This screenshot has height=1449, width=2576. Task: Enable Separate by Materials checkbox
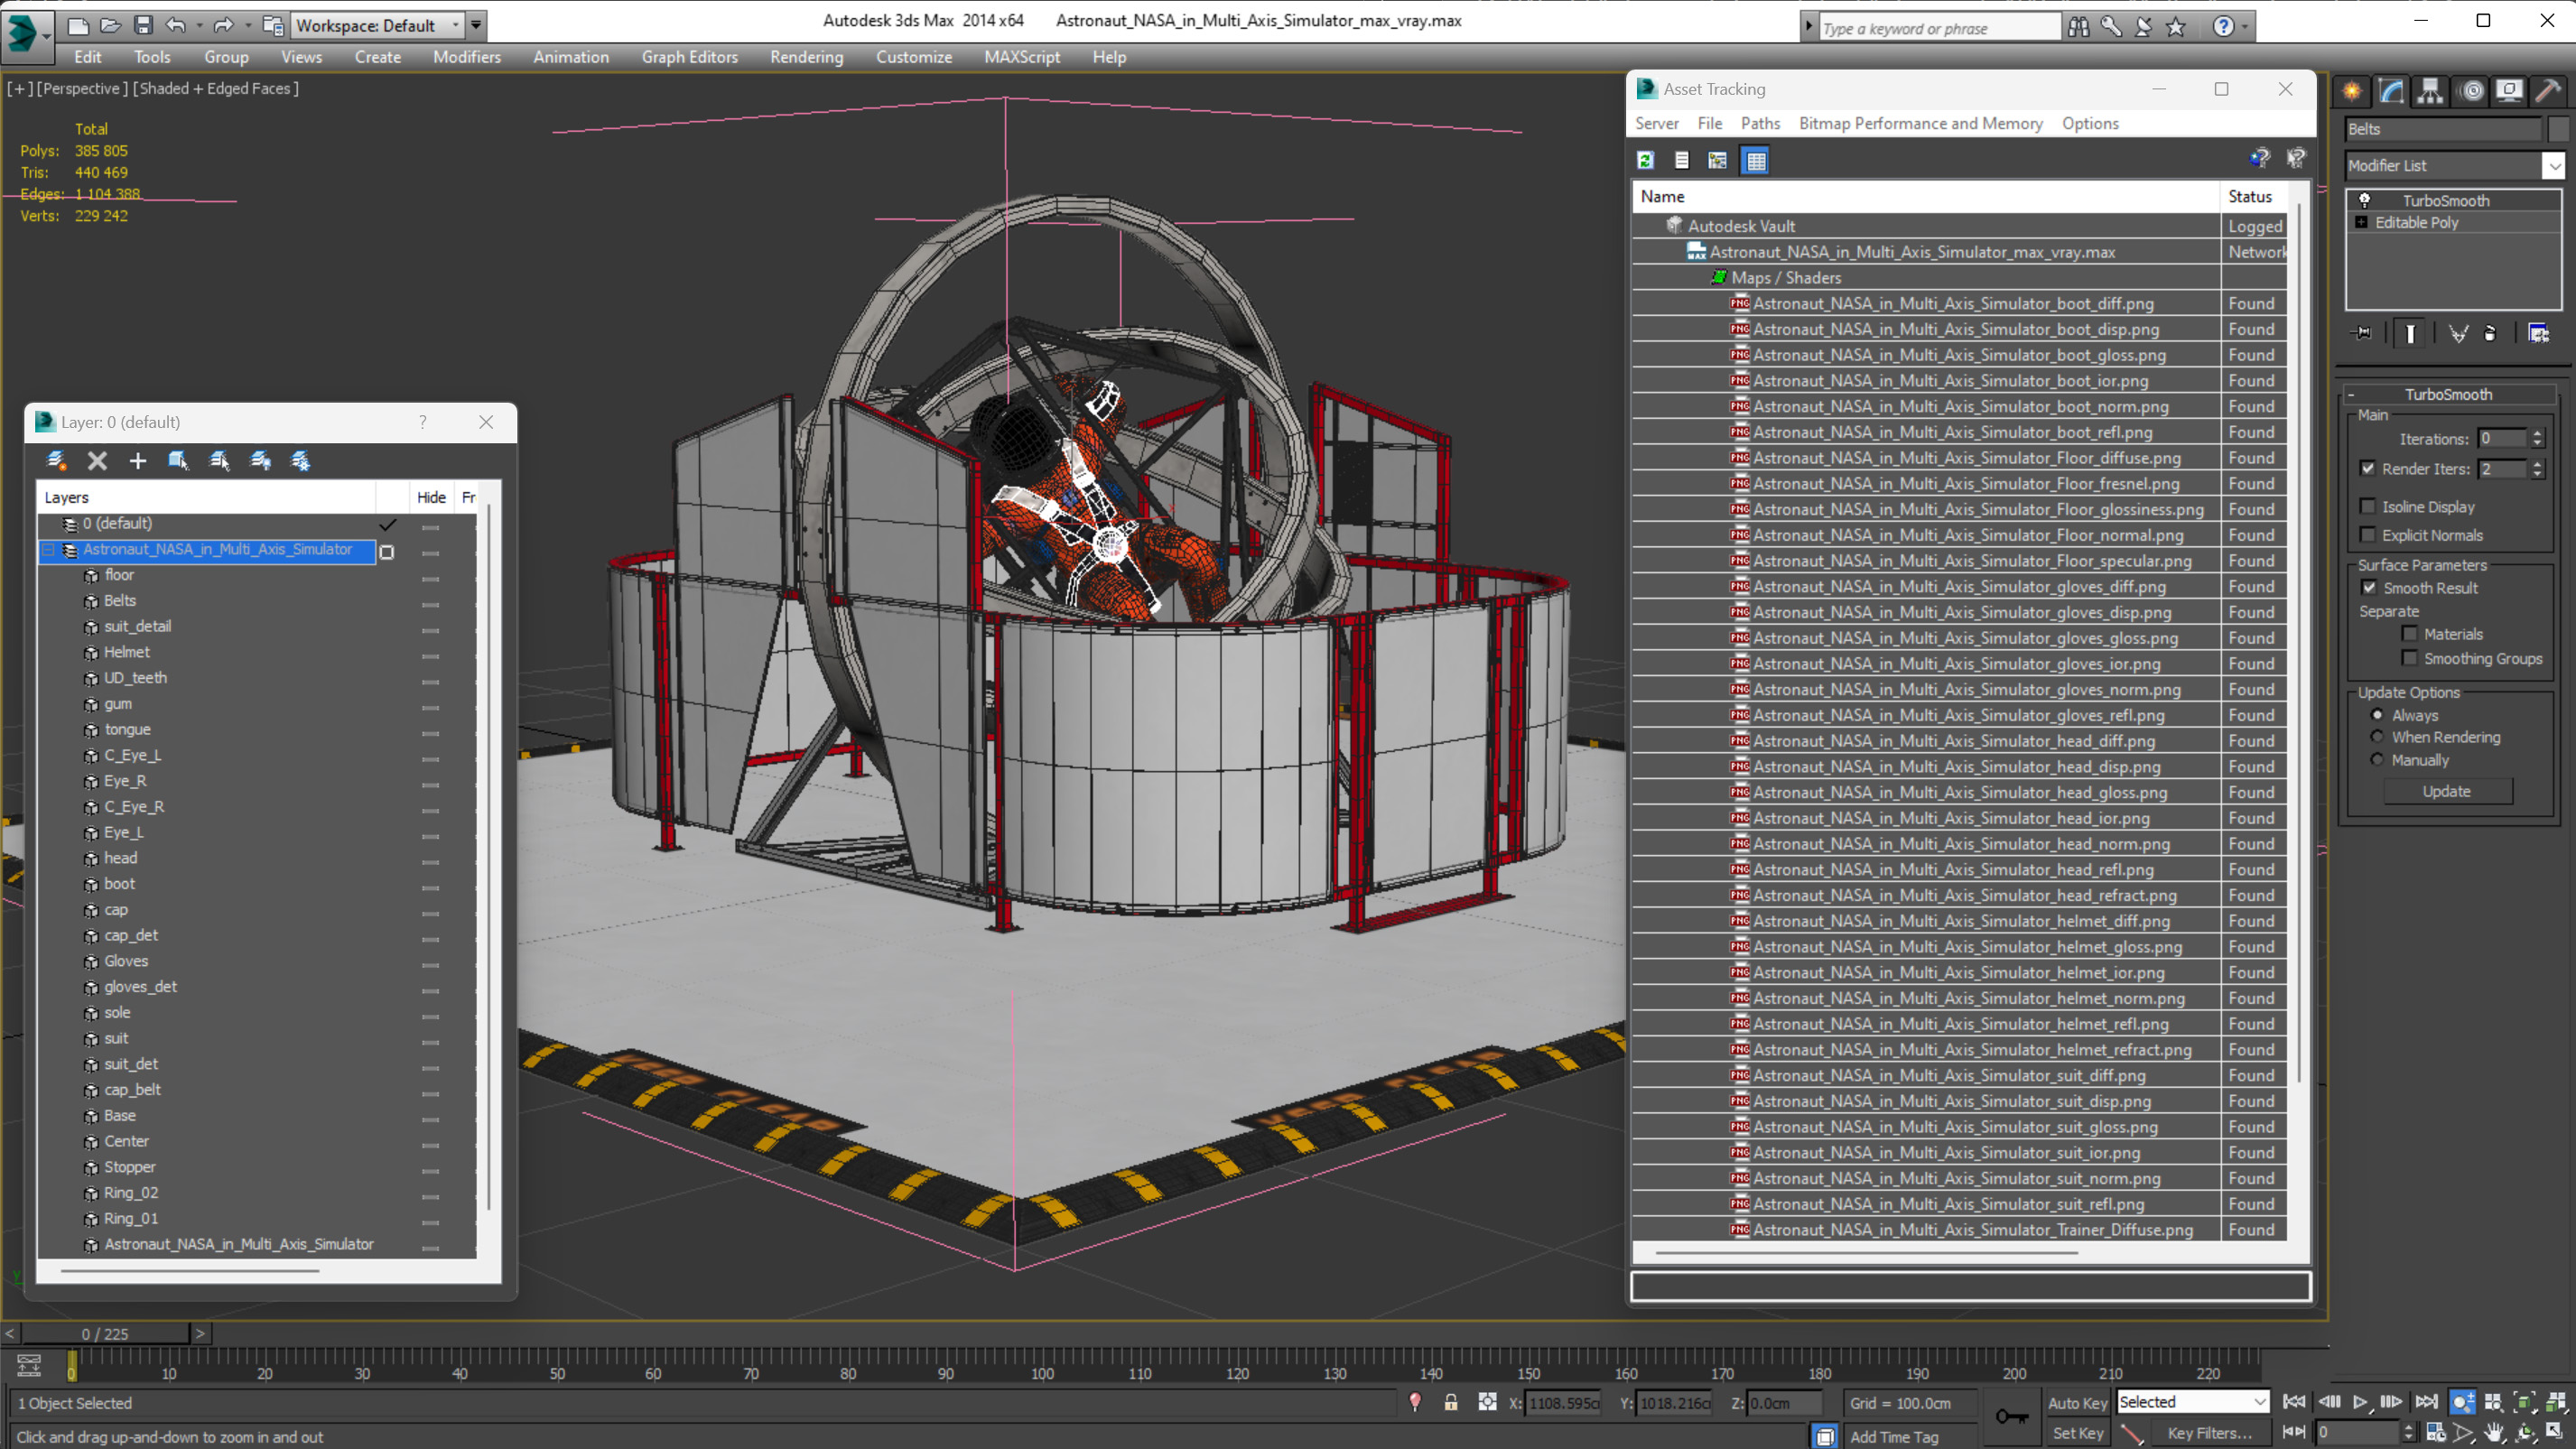(x=2410, y=633)
